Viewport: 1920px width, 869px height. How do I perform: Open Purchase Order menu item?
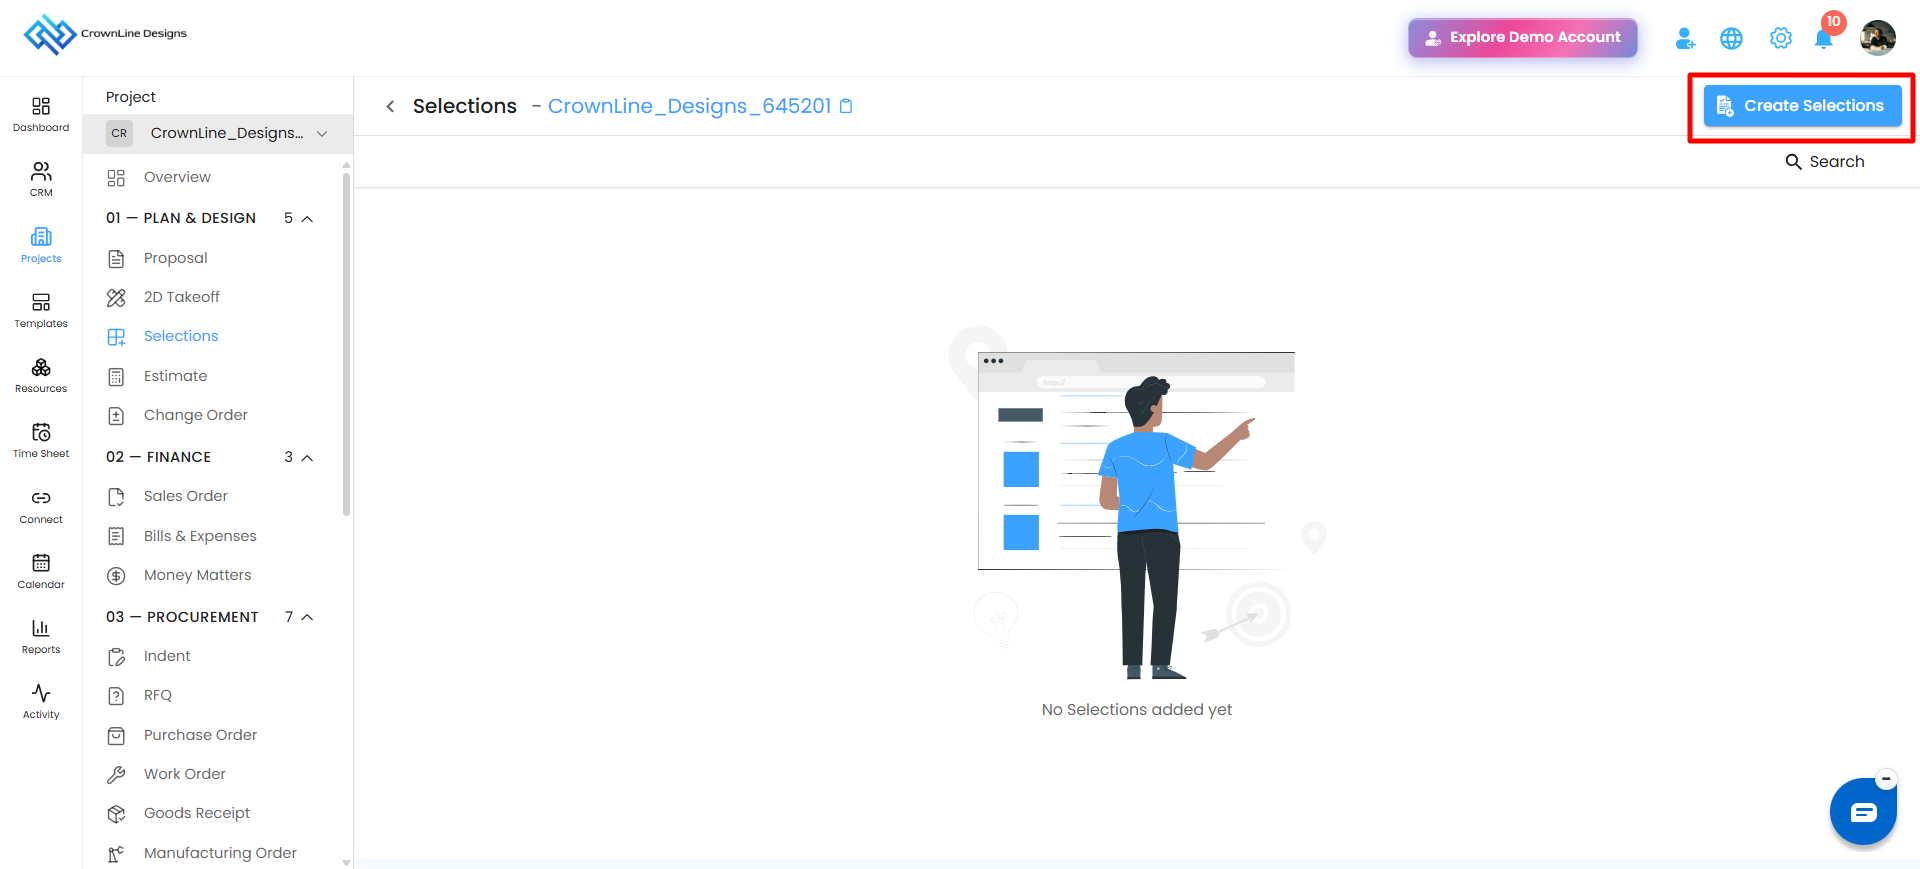[200, 735]
